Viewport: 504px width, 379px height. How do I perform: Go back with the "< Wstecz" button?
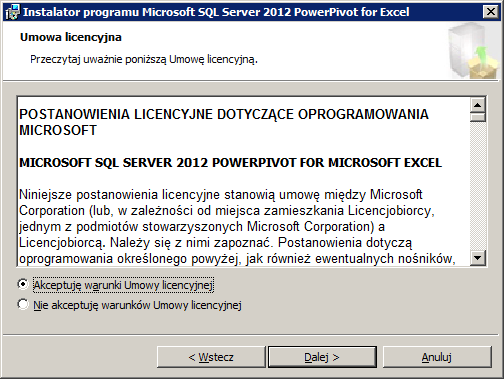point(211,357)
